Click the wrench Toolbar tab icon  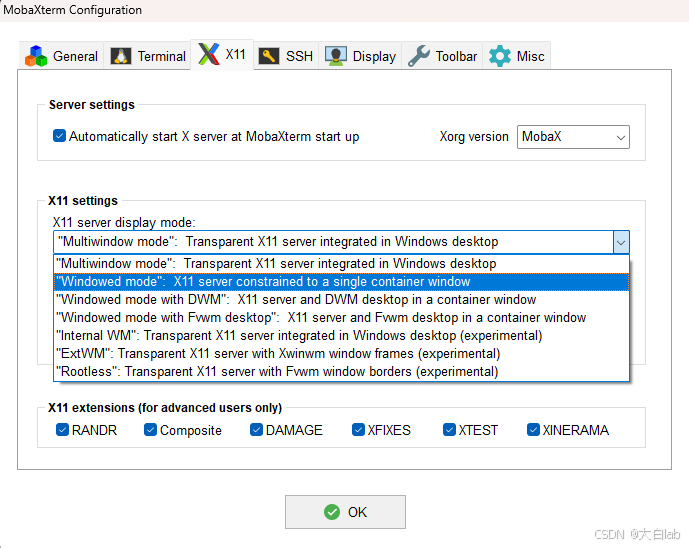tap(419, 56)
